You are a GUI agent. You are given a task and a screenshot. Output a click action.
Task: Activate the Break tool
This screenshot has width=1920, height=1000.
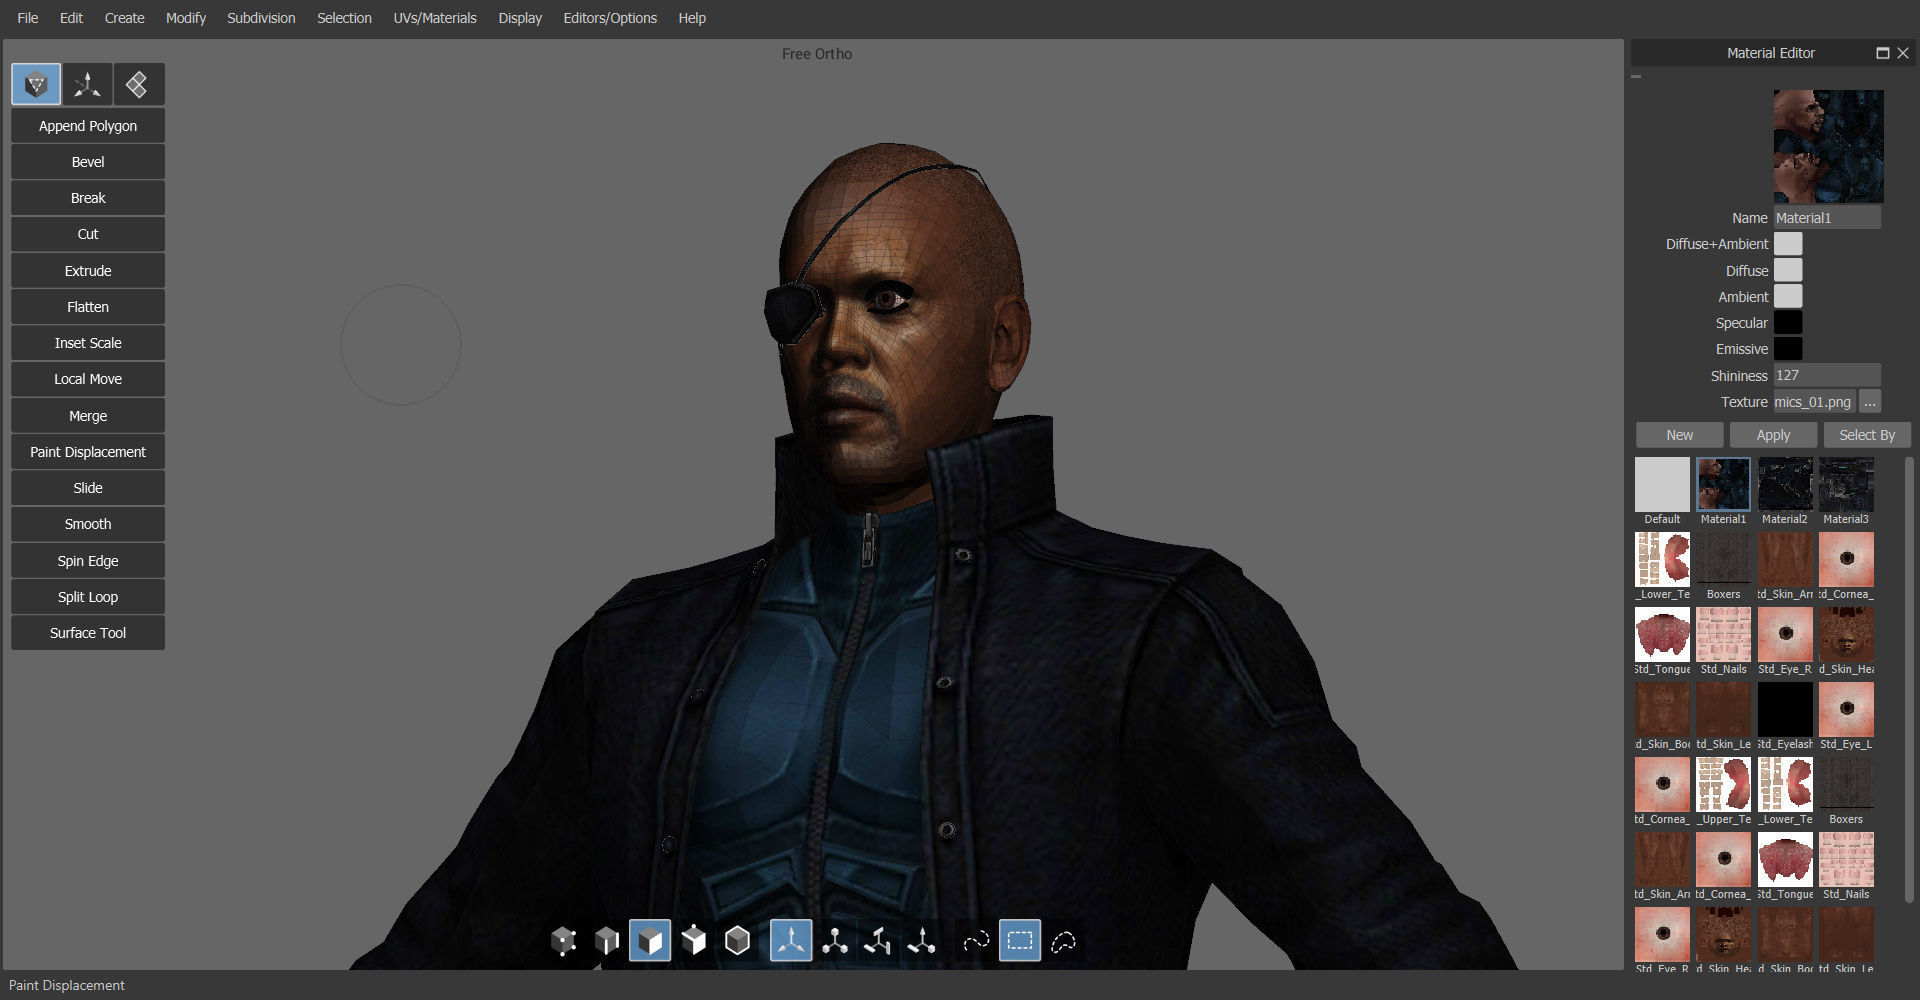(88, 198)
